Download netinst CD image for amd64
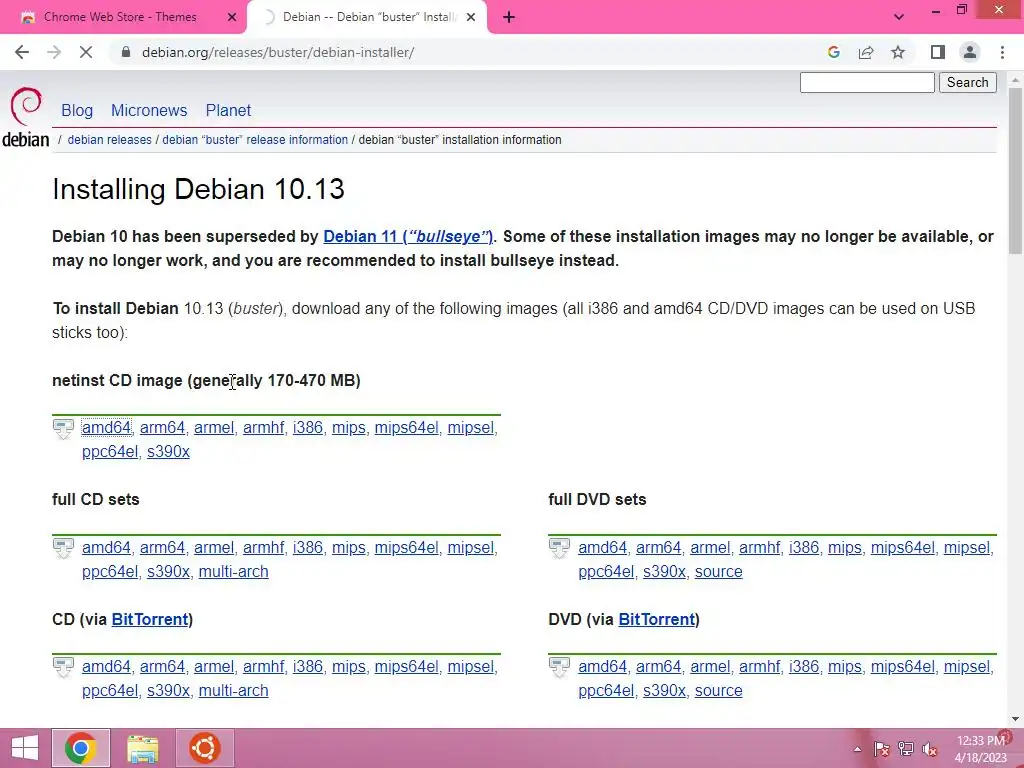This screenshot has height=768, width=1024. coord(106,428)
